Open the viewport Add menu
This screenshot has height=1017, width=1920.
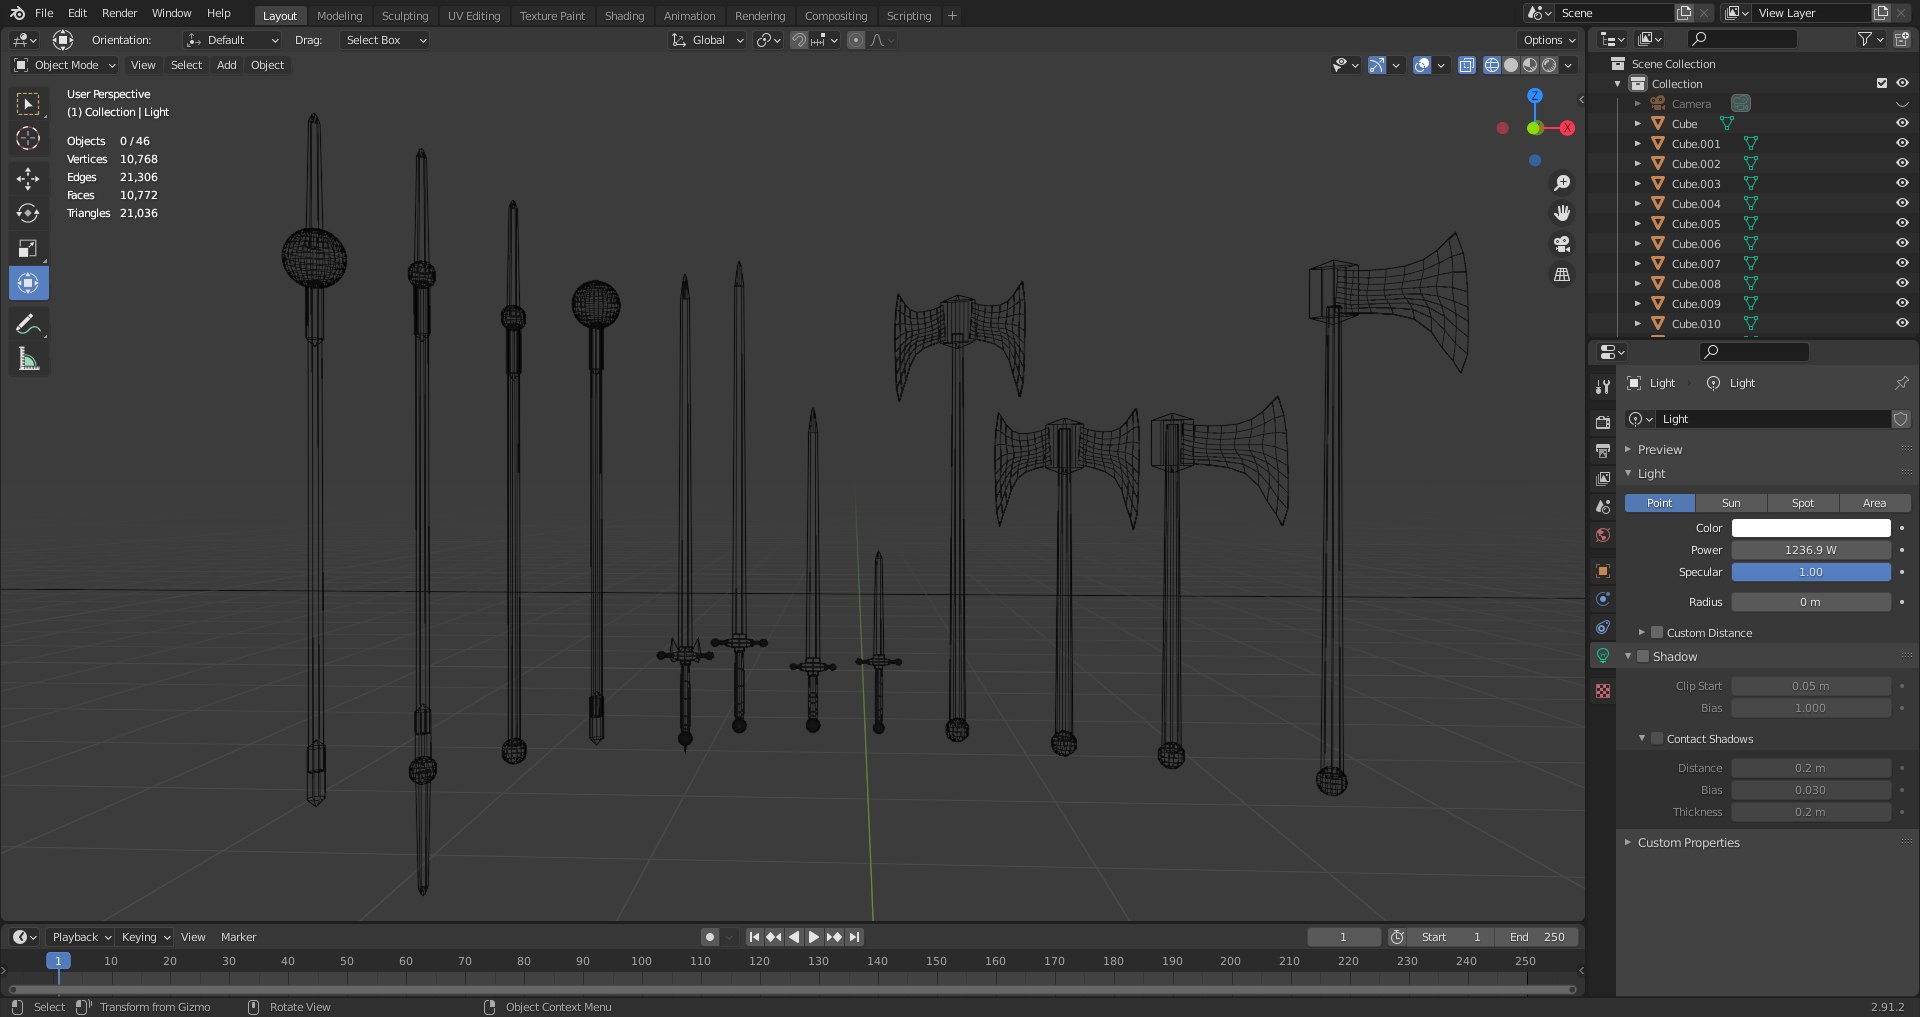pyautogui.click(x=227, y=65)
